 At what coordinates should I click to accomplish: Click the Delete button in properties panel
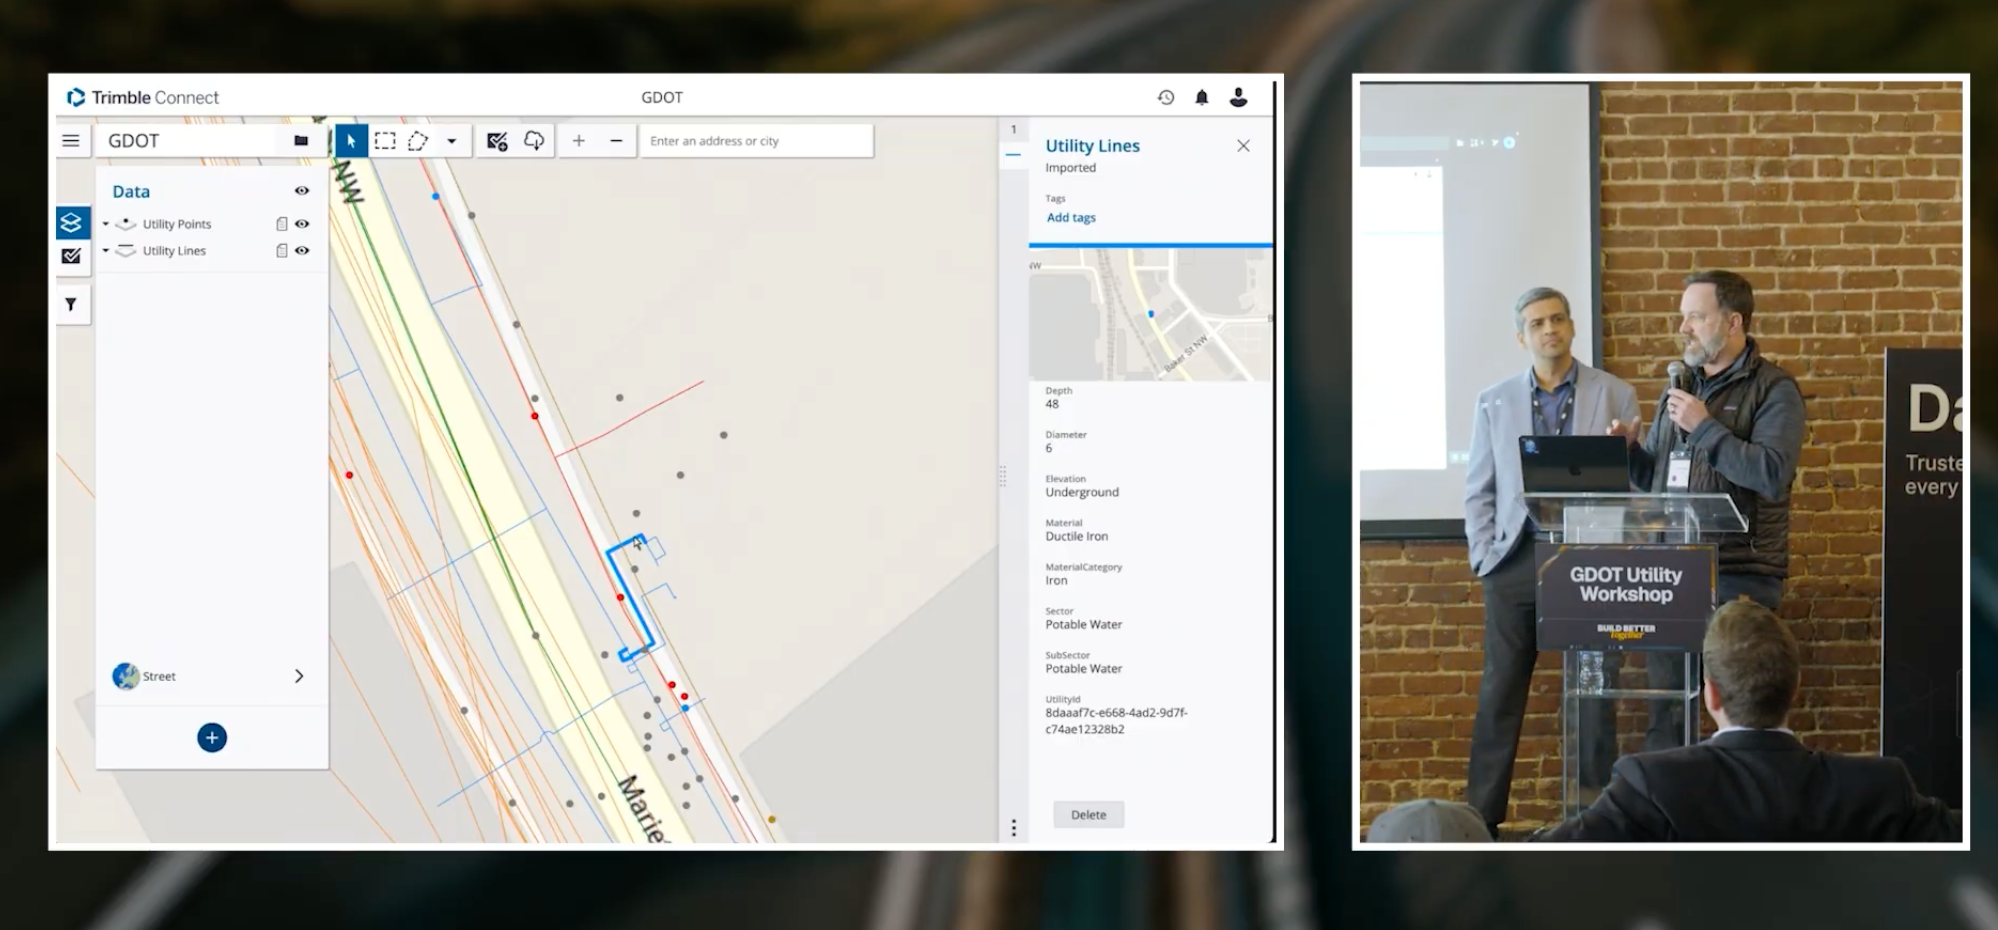click(1088, 814)
